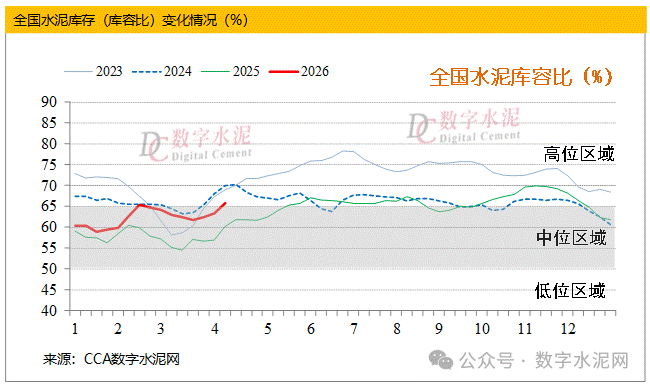Click the 2023 line peak near month 7
This screenshot has width=650, height=387.
coord(344,151)
